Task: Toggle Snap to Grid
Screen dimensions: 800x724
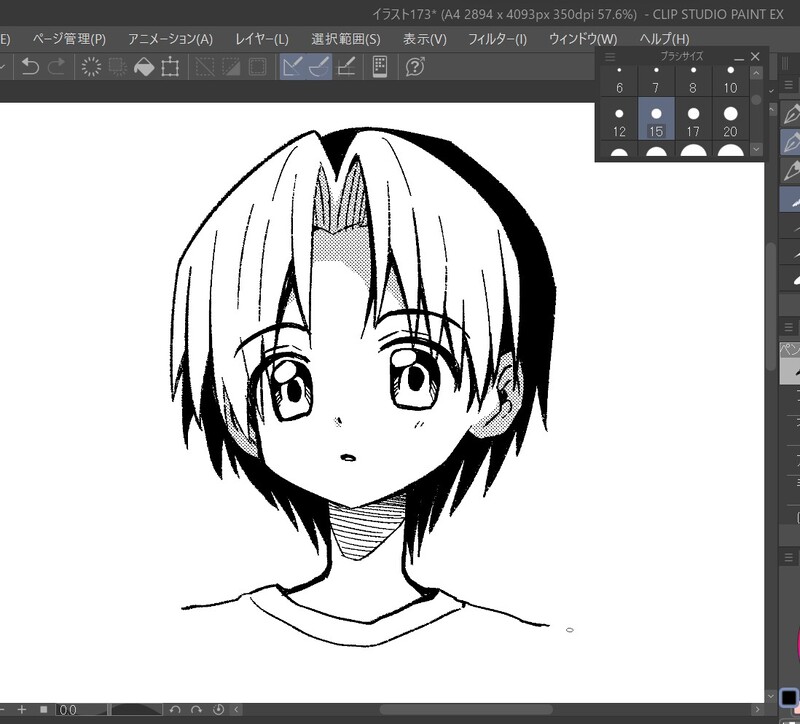Action: (x=346, y=66)
